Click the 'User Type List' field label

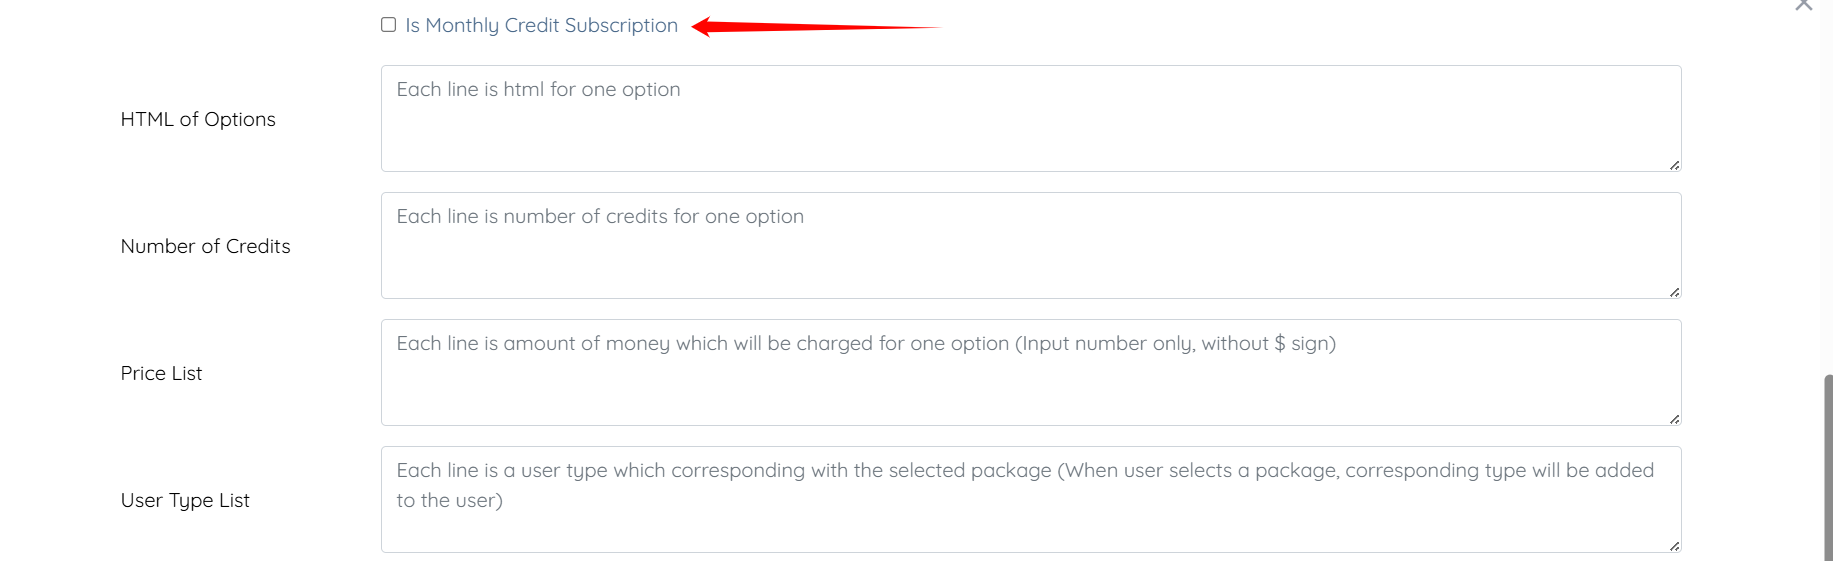coord(185,500)
